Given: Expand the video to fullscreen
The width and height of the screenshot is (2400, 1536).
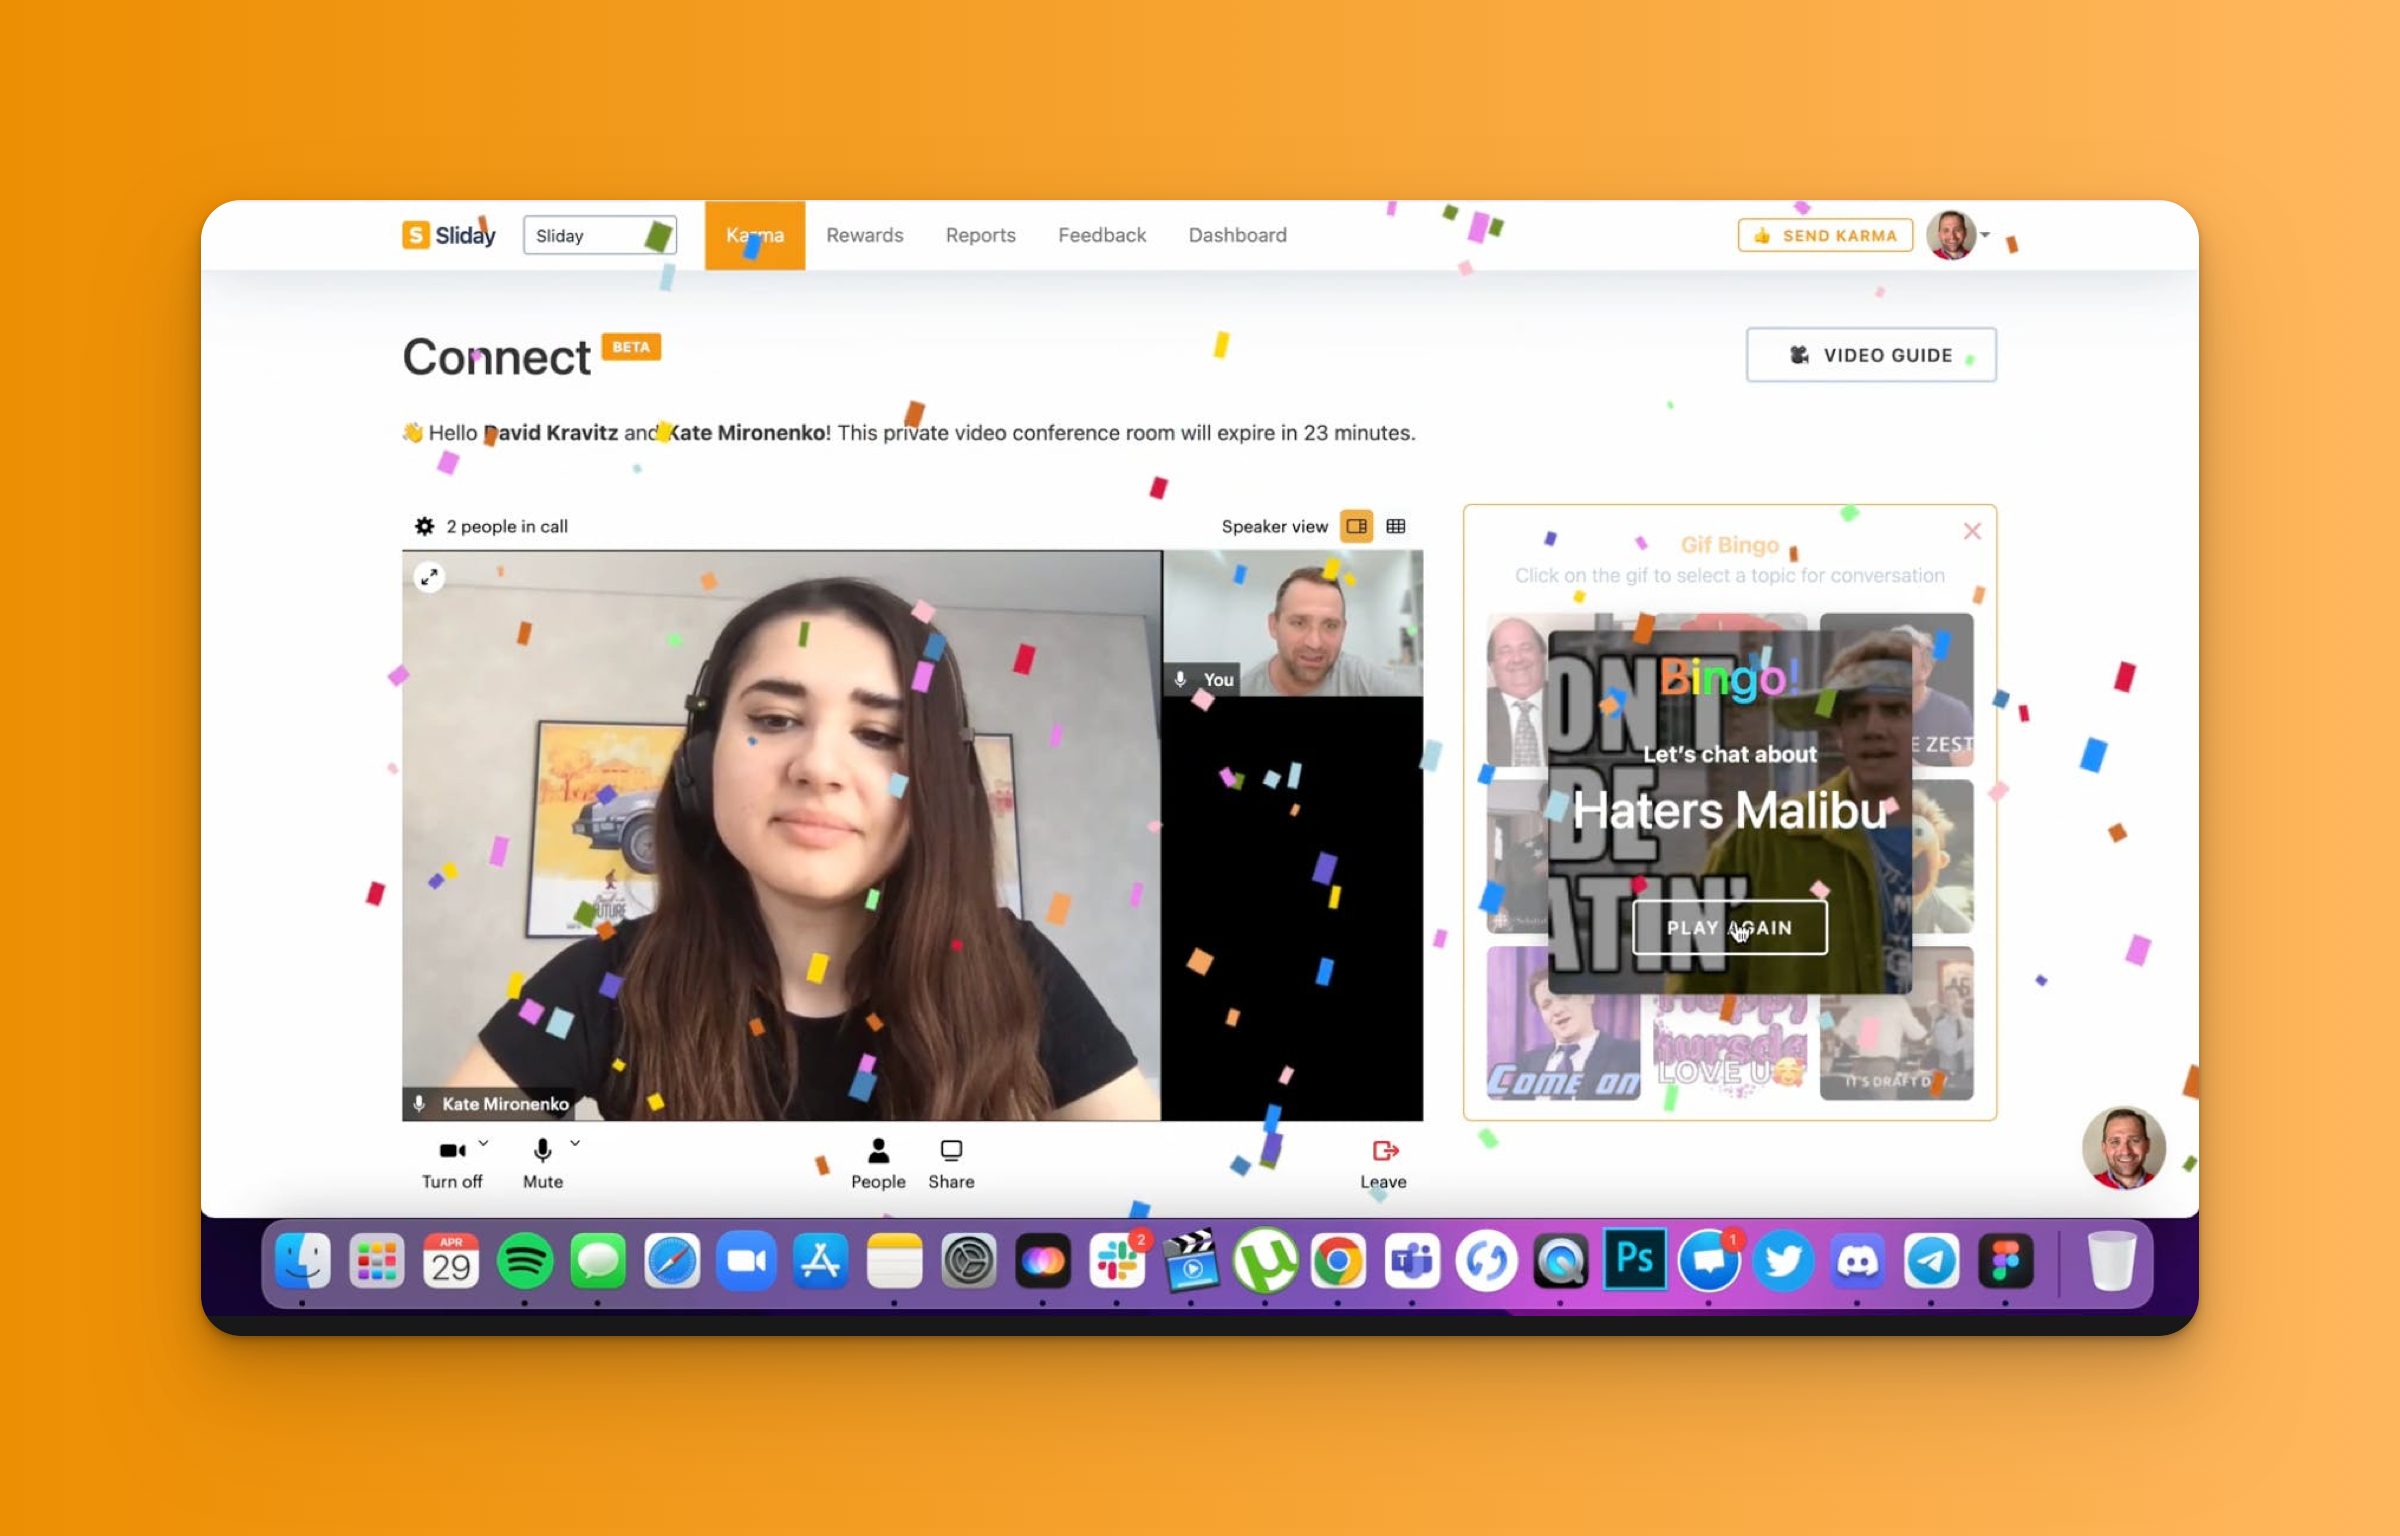Looking at the screenshot, I should [429, 577].
